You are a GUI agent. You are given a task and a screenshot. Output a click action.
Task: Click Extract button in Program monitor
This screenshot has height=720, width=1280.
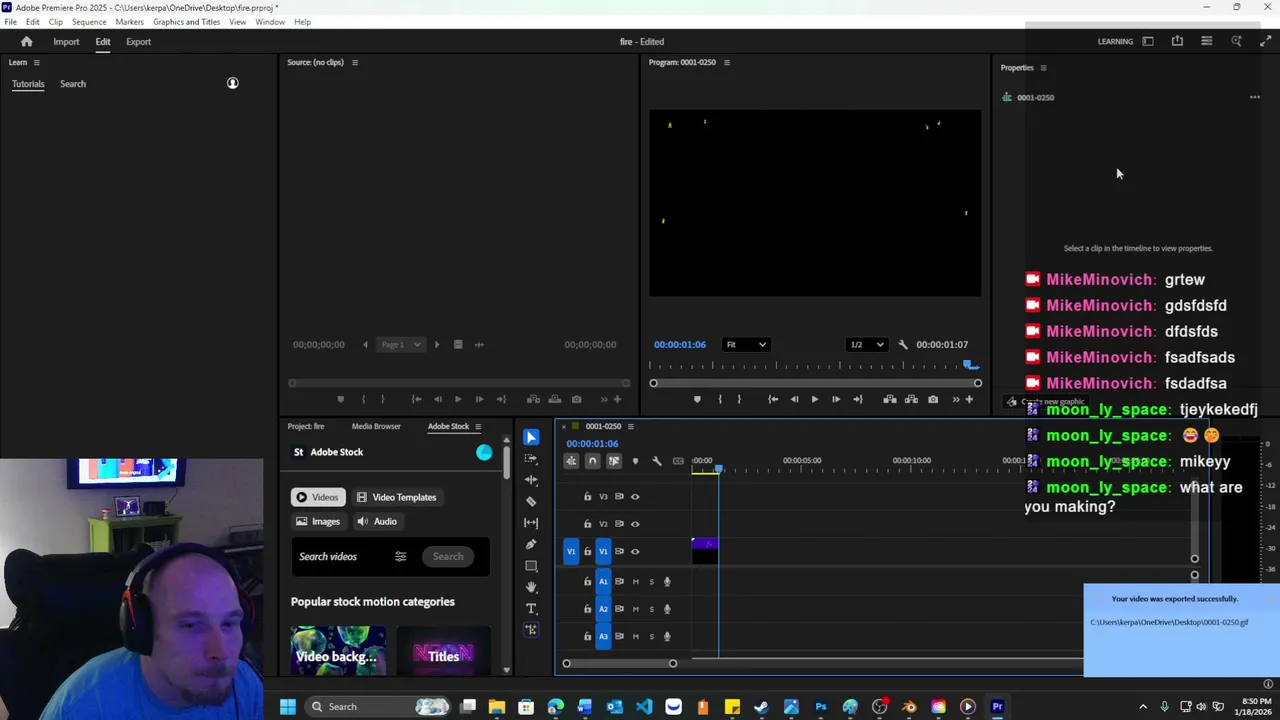click(x=911, y=399)
